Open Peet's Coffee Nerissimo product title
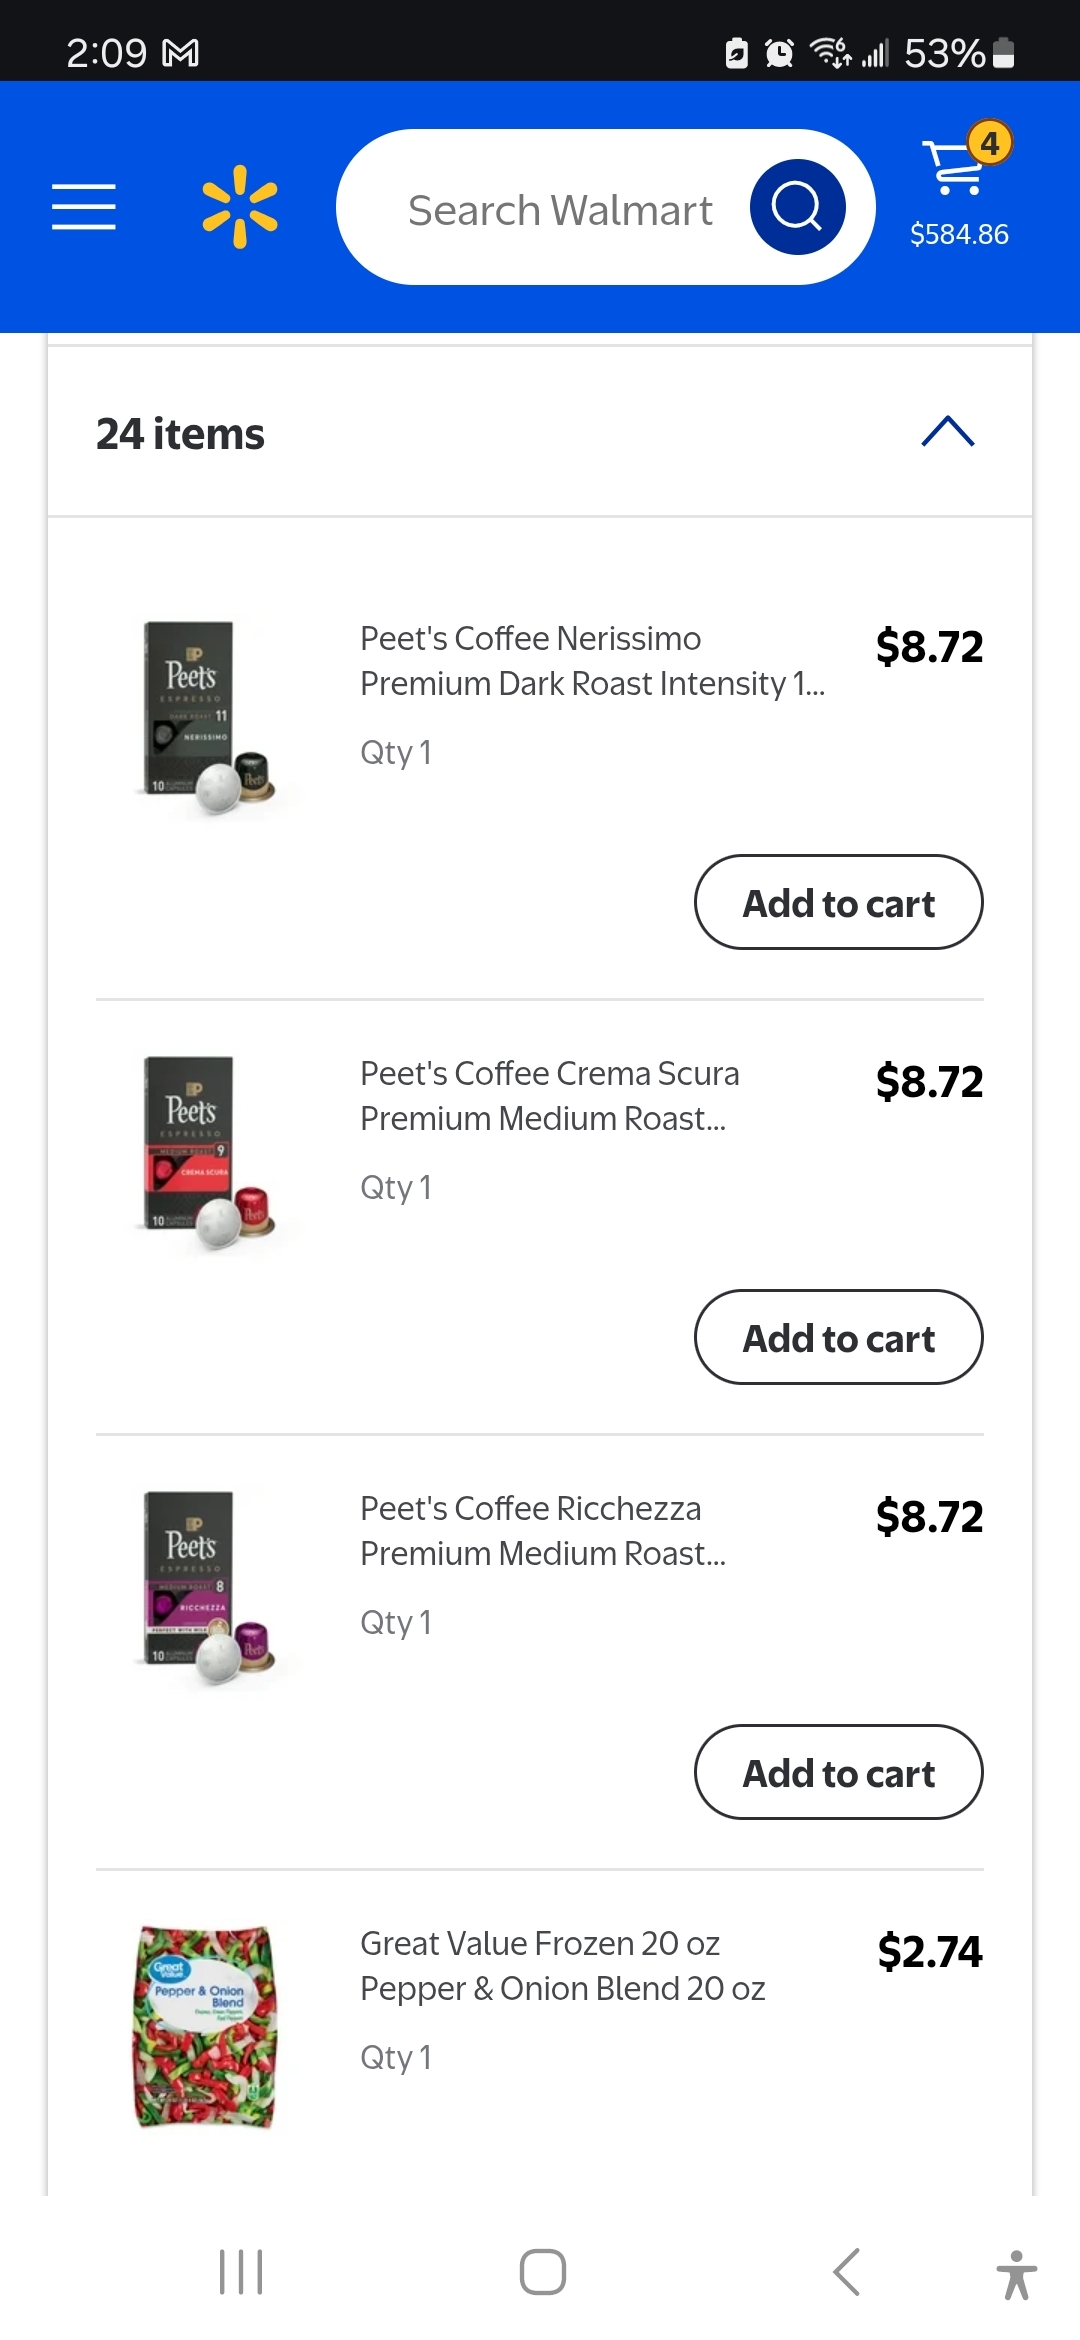 coord(592,661)
